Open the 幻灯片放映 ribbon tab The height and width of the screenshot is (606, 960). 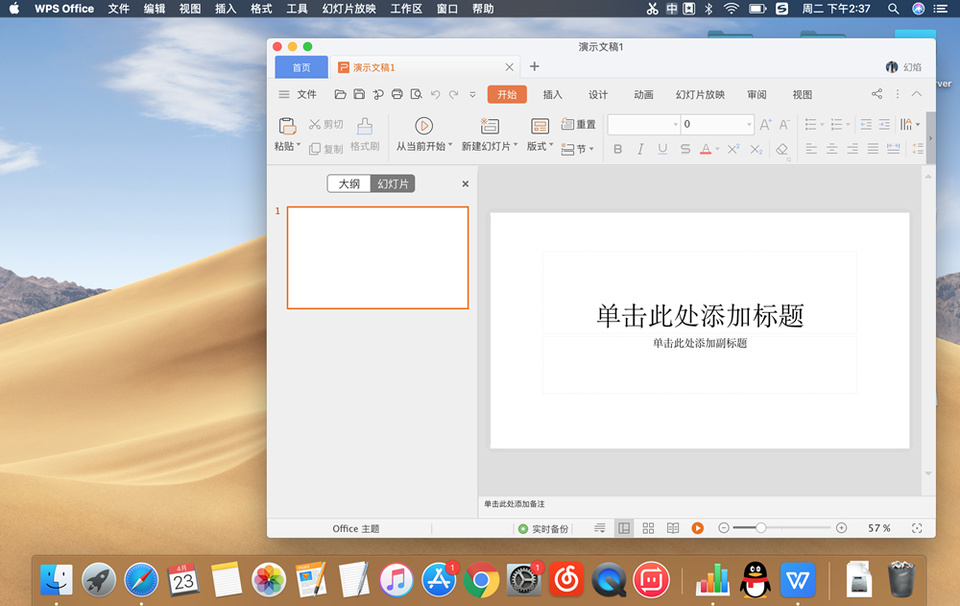tap(700, 94)
